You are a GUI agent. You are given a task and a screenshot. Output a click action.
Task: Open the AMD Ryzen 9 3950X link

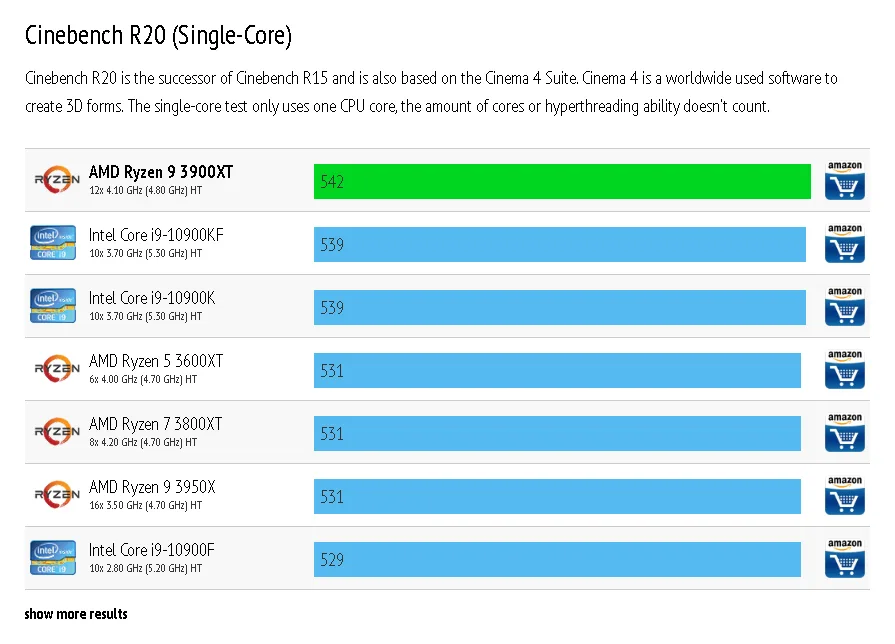[152, 487]
